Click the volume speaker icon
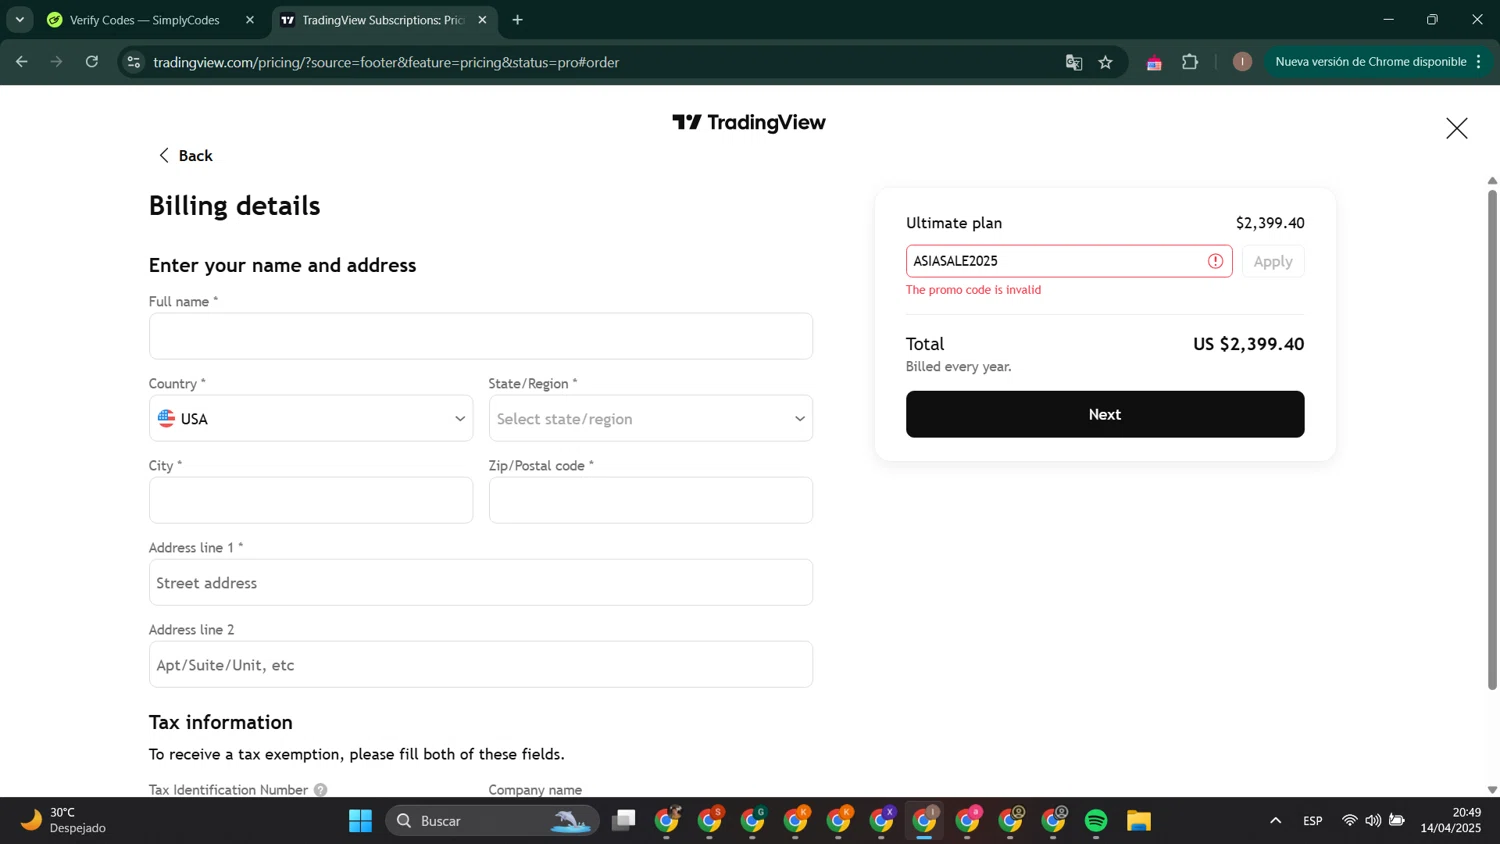 click(1373, 821)
